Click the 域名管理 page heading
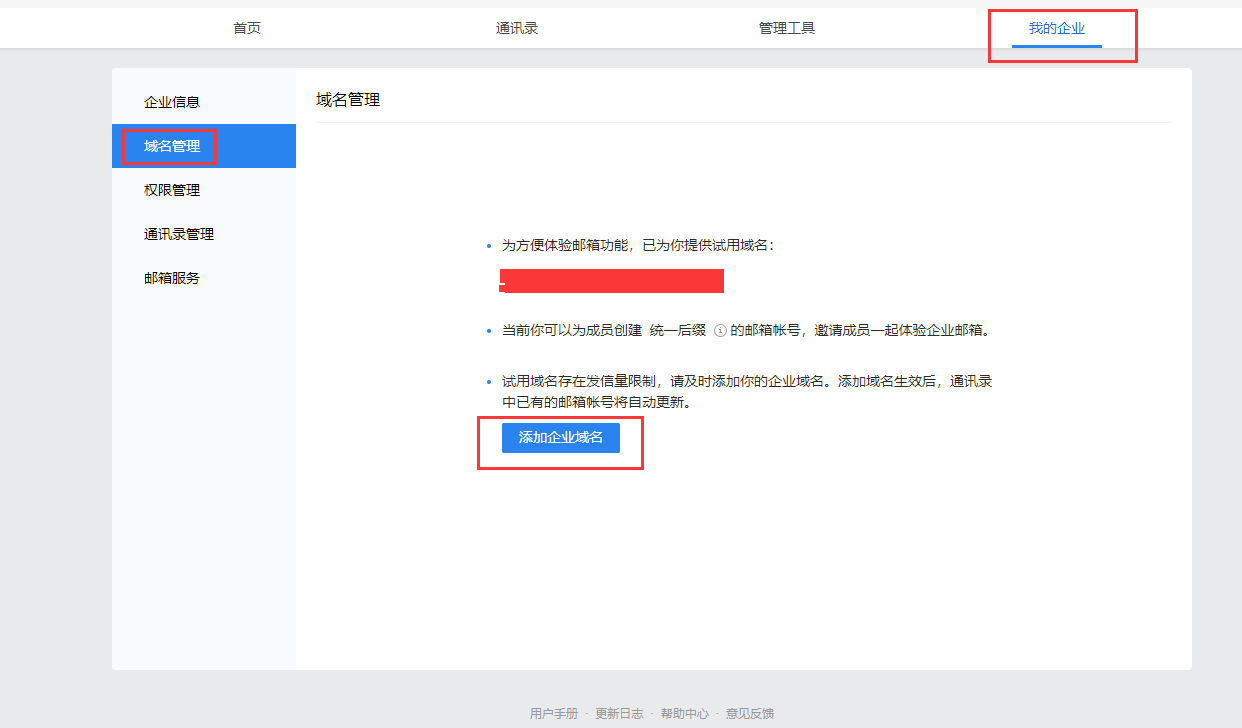Image resolution: width=1242 pixels, height=728 pixels. coord(348,100)
